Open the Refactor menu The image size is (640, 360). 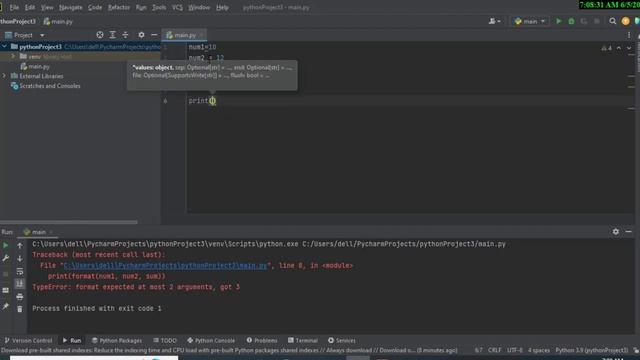click(x=119, y=7)
